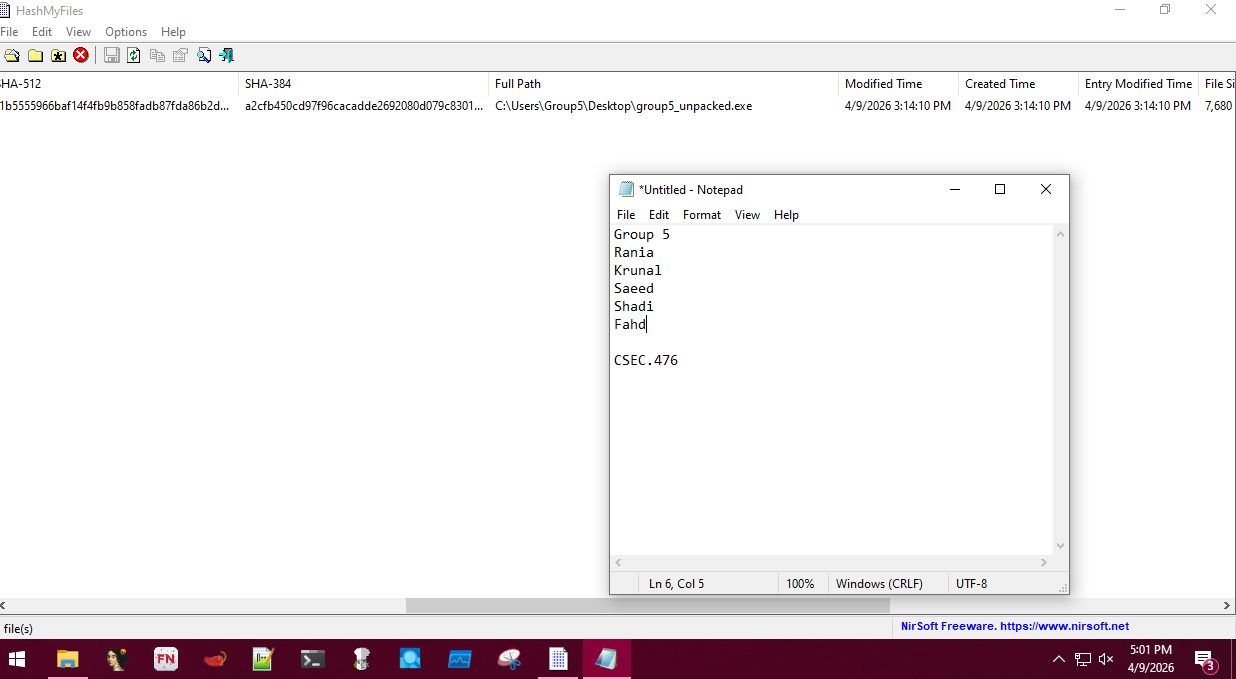Place cursor on the 'Group 5' line

[642, 235]
